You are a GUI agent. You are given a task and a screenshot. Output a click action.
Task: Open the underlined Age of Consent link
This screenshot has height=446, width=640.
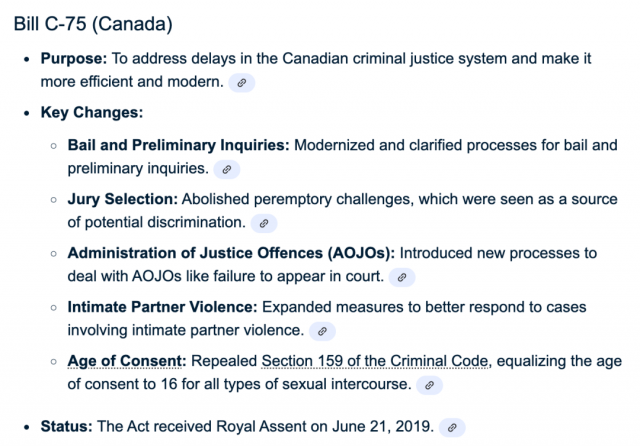click(124, 361)
